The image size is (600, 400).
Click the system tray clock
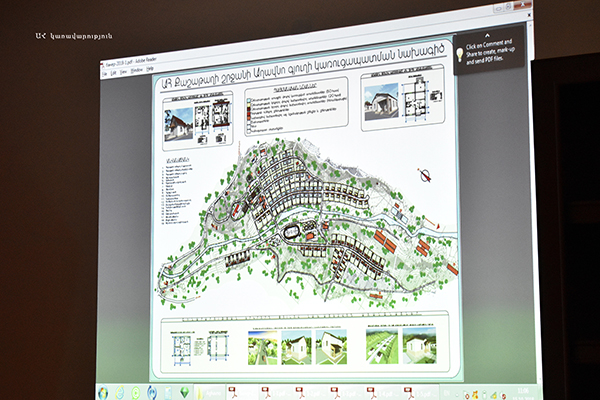[x=523, y=394]
